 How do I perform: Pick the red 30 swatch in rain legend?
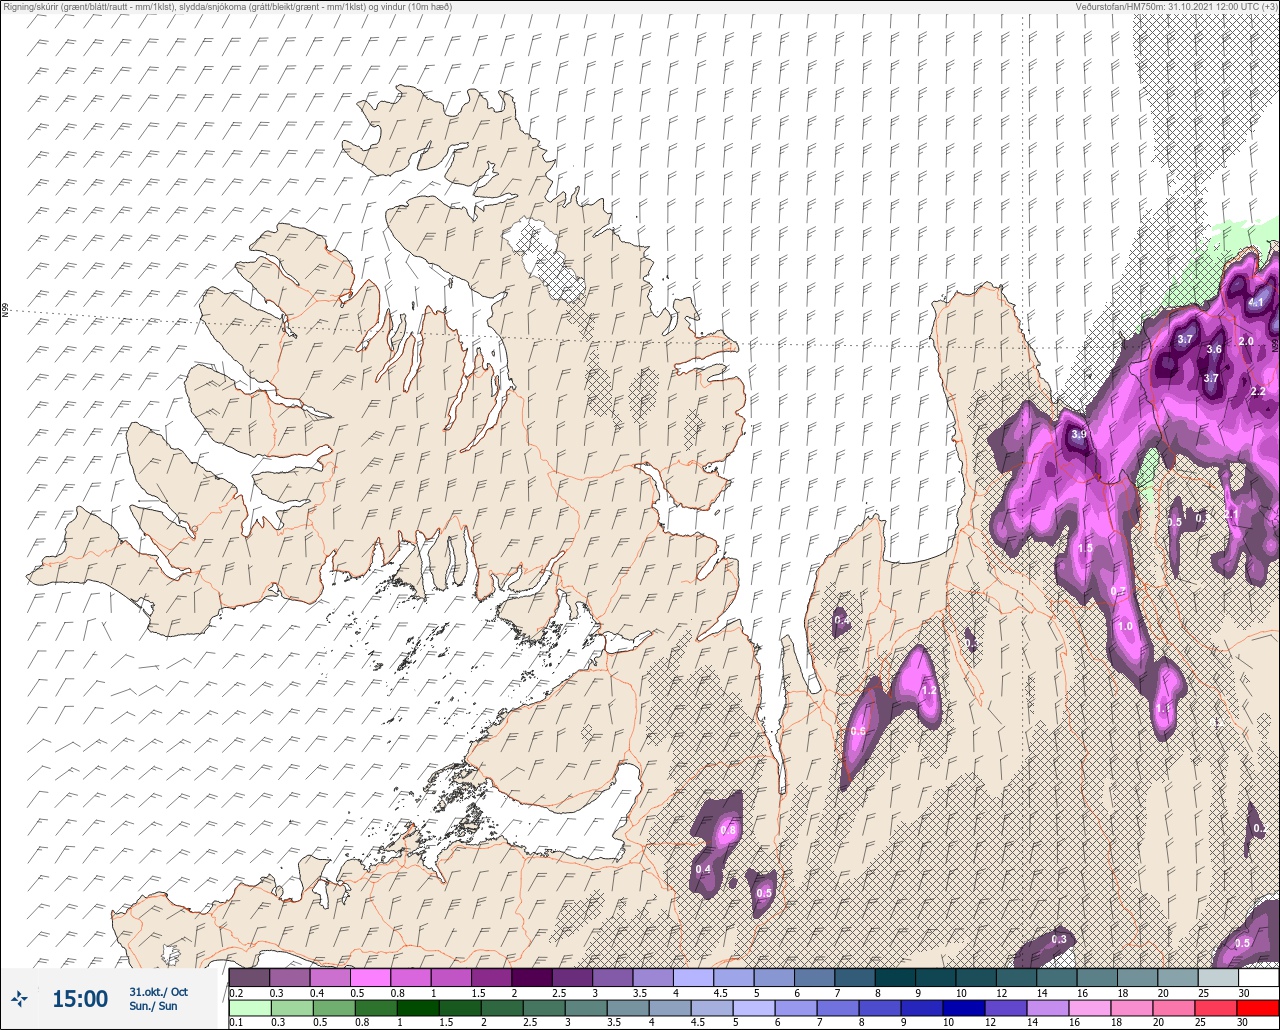point(1257,1007)
